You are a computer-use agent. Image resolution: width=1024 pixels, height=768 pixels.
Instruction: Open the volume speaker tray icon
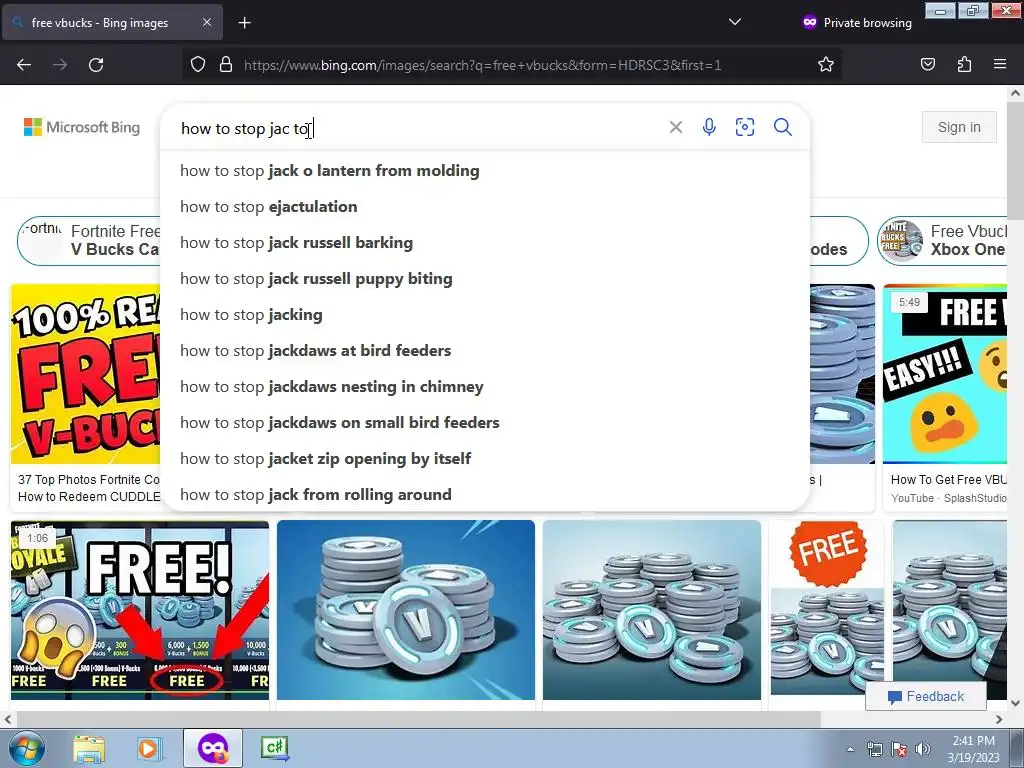(x=922, y=749)
